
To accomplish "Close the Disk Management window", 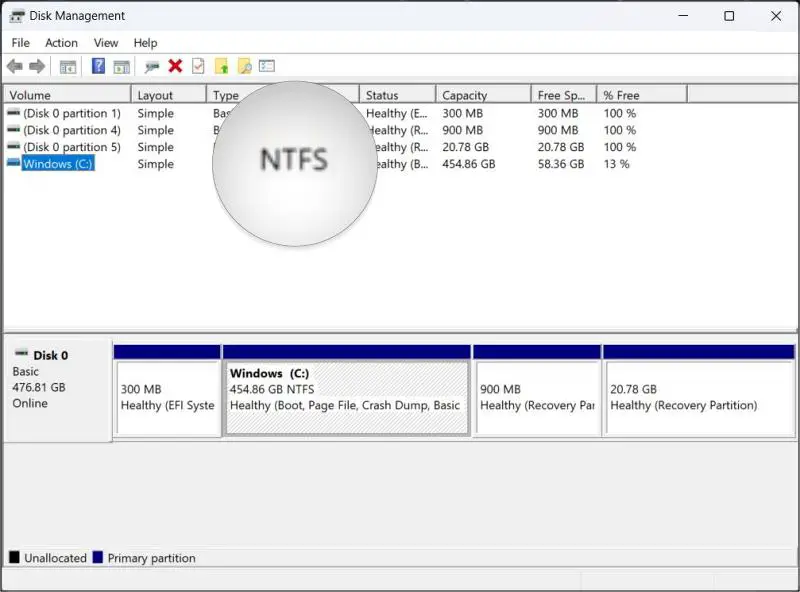I will (x=776, y=16).
